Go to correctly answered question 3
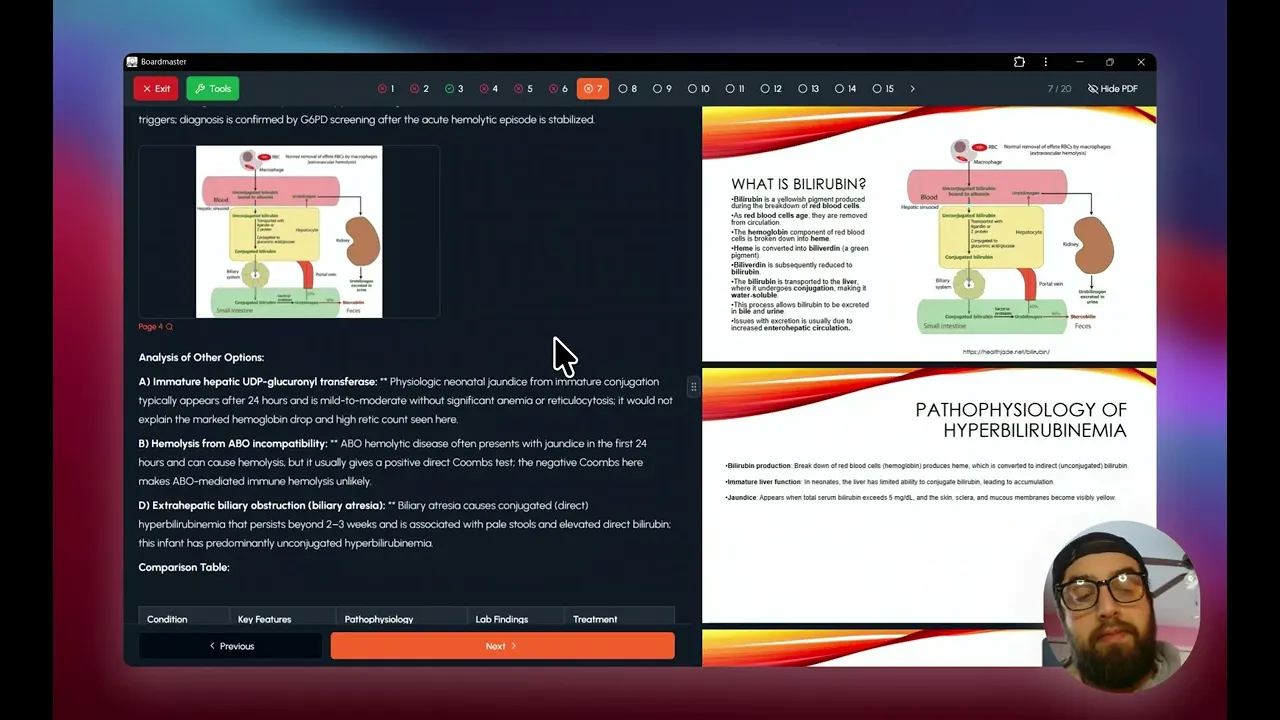The image size is (1280, 720). click(x=454, y=89)
